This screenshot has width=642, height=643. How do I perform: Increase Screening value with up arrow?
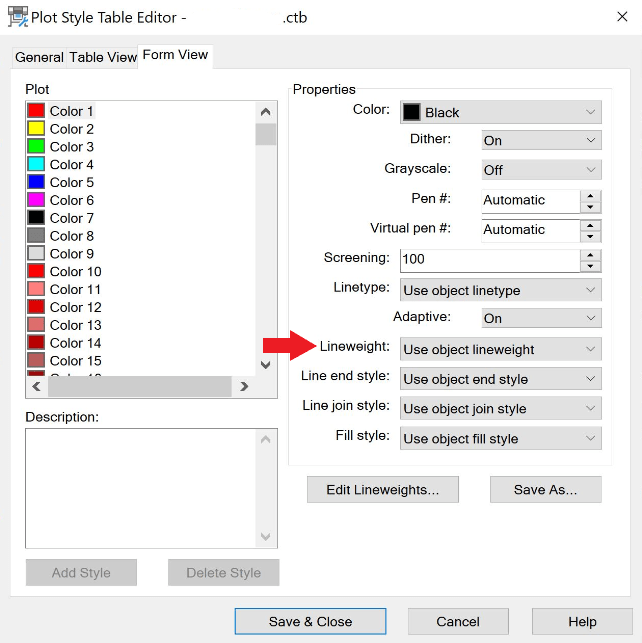pos(590,255)
